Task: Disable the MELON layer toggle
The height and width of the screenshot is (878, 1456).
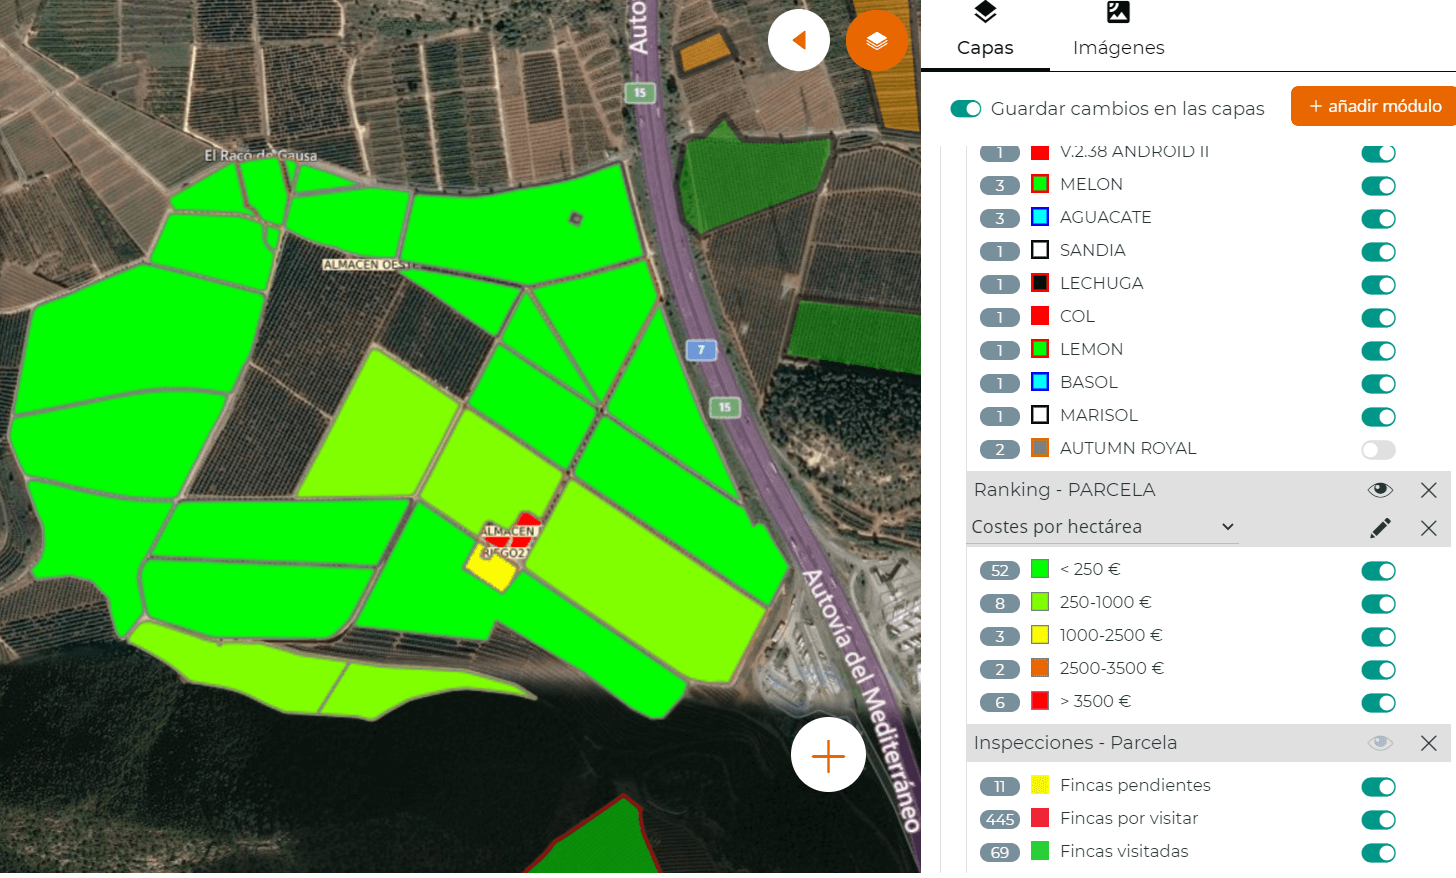Action: click(x=1378, y=186)
